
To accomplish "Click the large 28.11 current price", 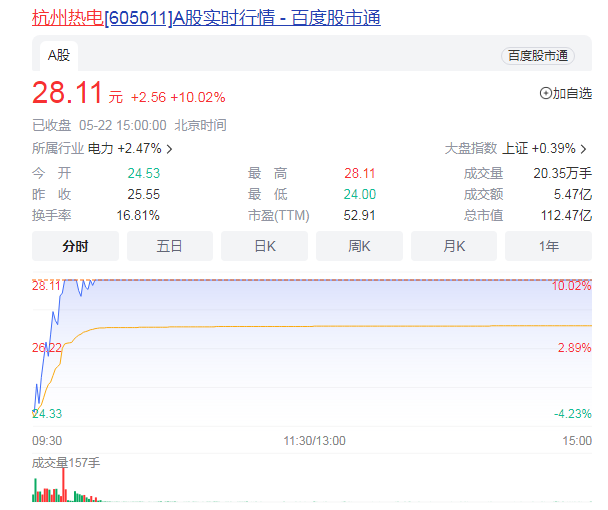I will [68, 94].
